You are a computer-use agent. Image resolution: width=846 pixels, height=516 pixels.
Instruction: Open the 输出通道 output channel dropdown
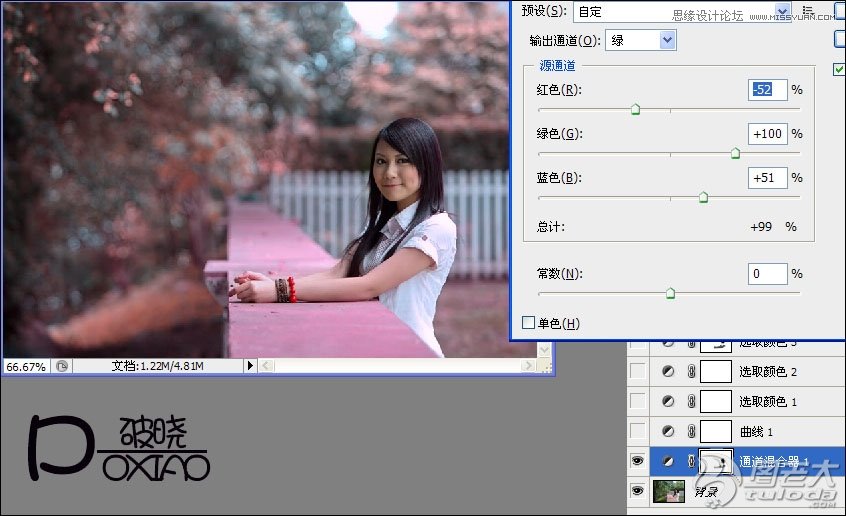point(667,40)
